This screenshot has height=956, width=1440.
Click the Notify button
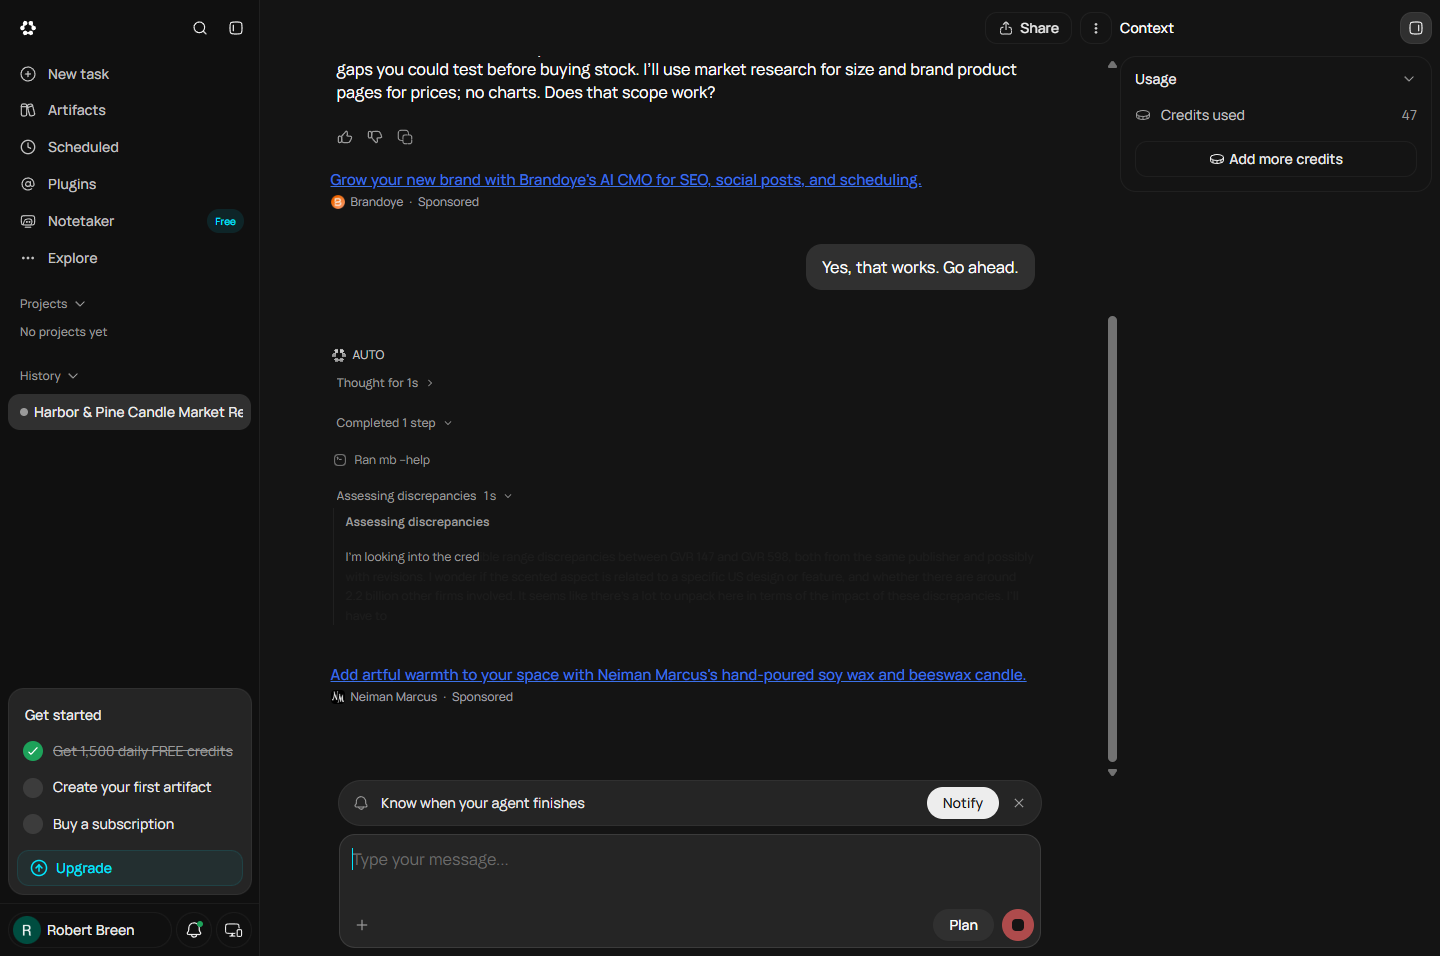(x=963, y=803)
